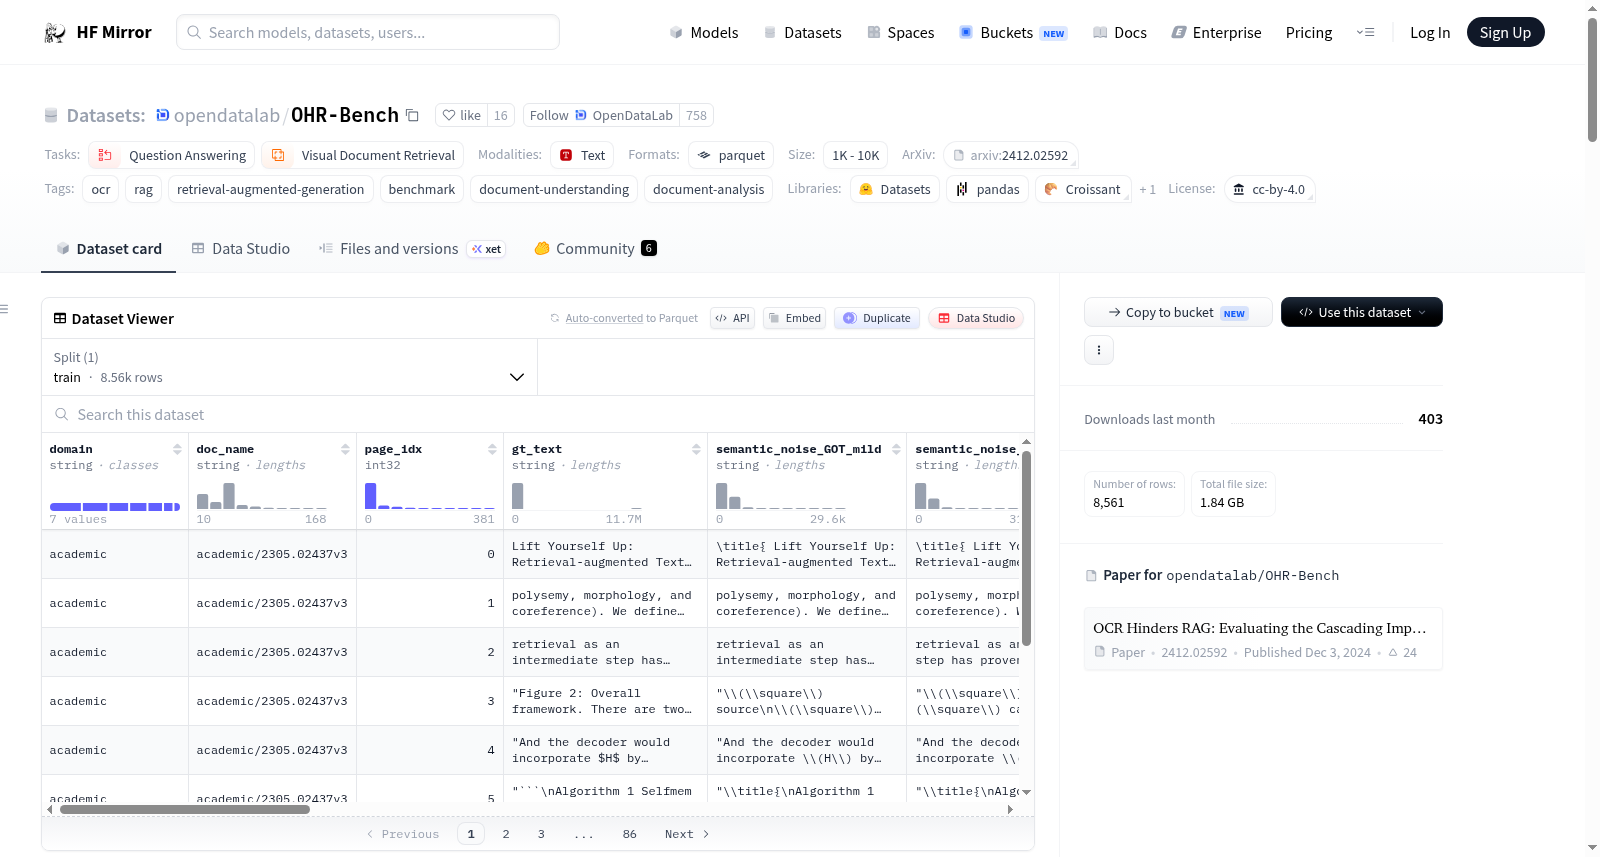Open the Croissant library tag
The image size is (1600, 857).
[1083, 189]
